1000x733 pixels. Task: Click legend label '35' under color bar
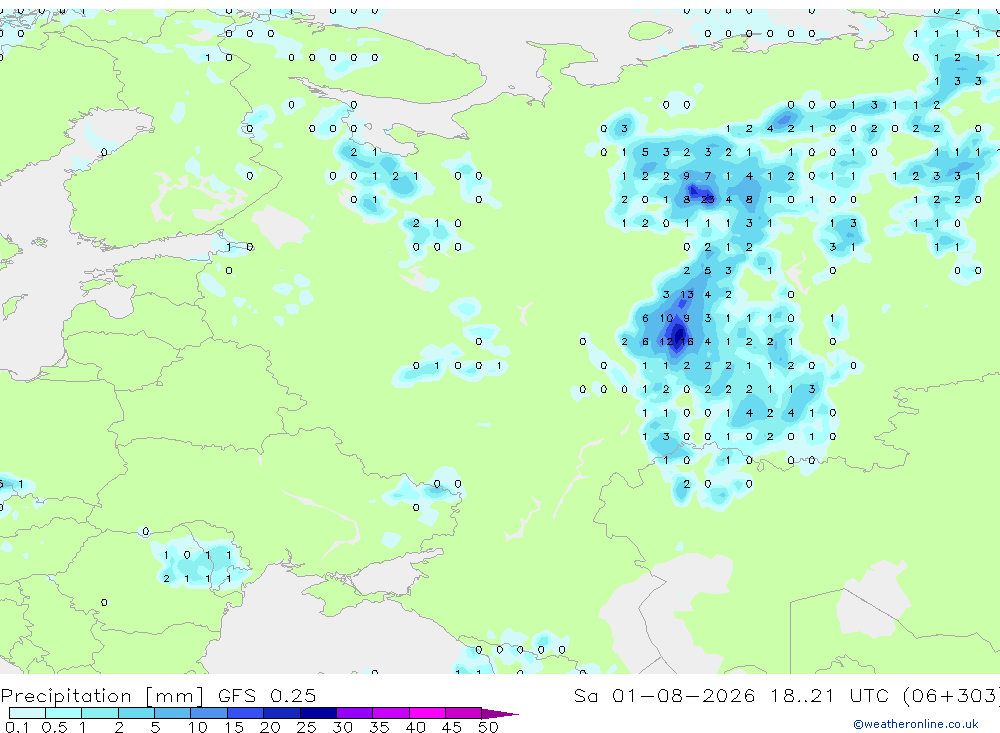coord(379,727)
